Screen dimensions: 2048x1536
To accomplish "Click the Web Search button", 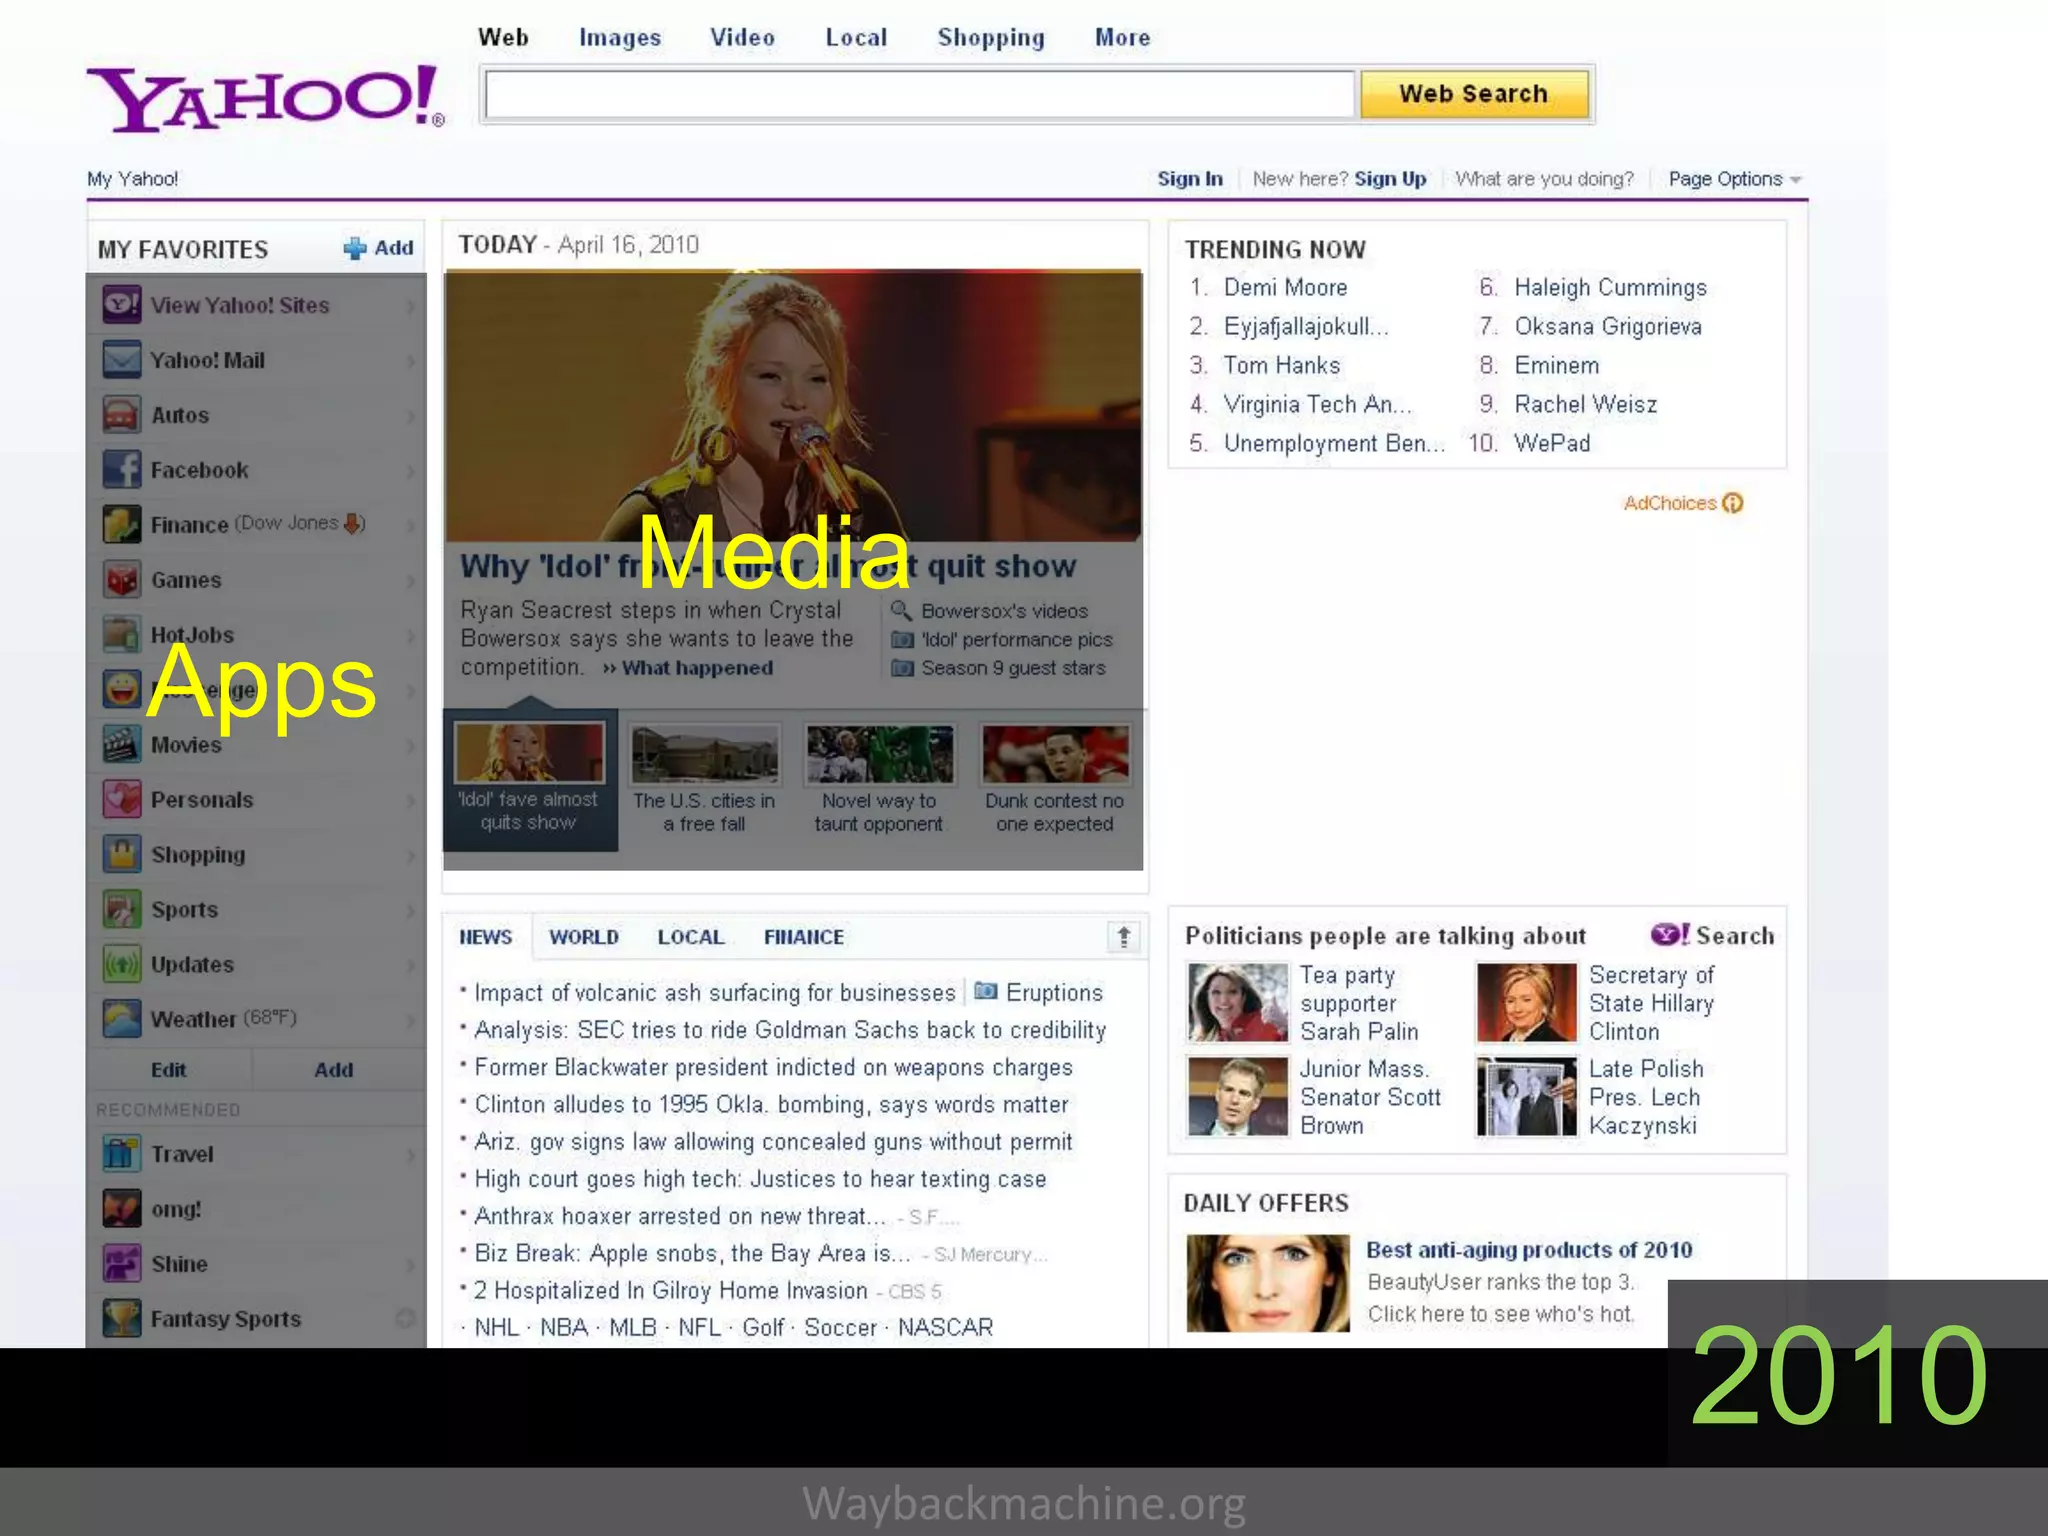I will [x=1474, y=94].
